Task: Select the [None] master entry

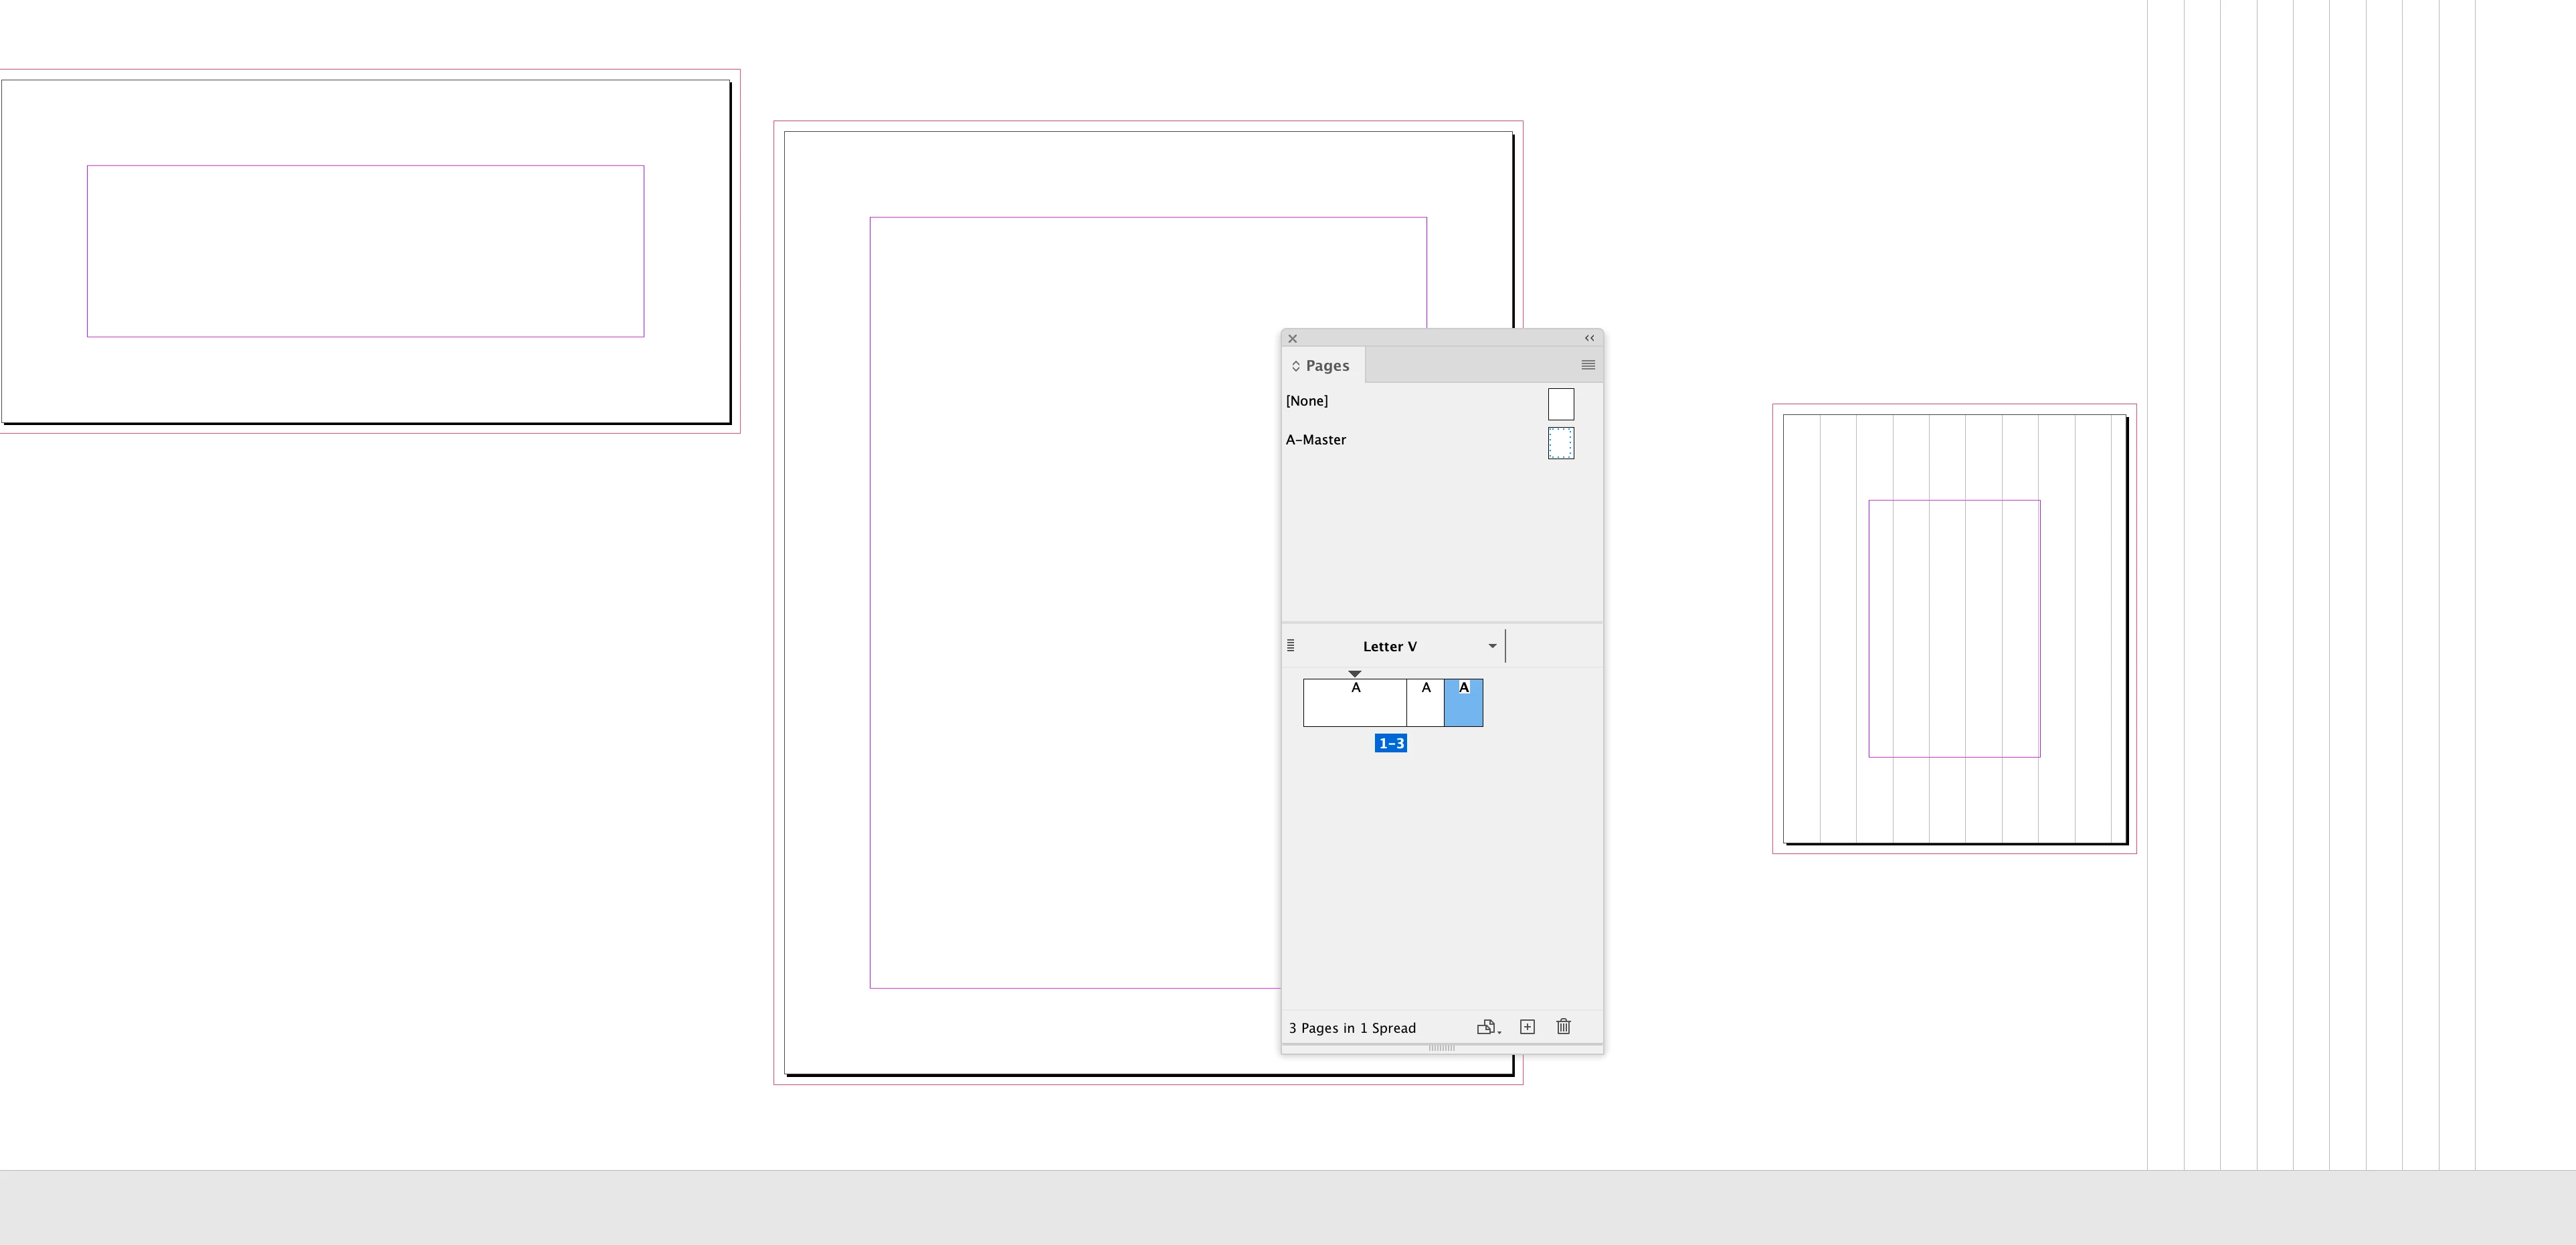Action: [1307, 401]
